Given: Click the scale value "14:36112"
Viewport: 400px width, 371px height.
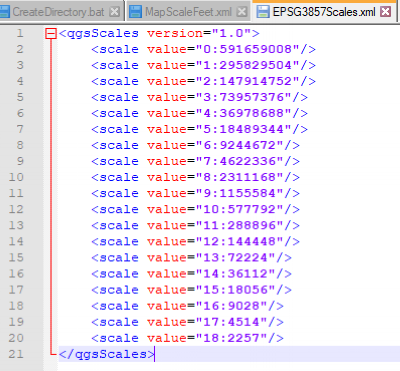Looking at the screenshot, I should click(x=236, y=274).
